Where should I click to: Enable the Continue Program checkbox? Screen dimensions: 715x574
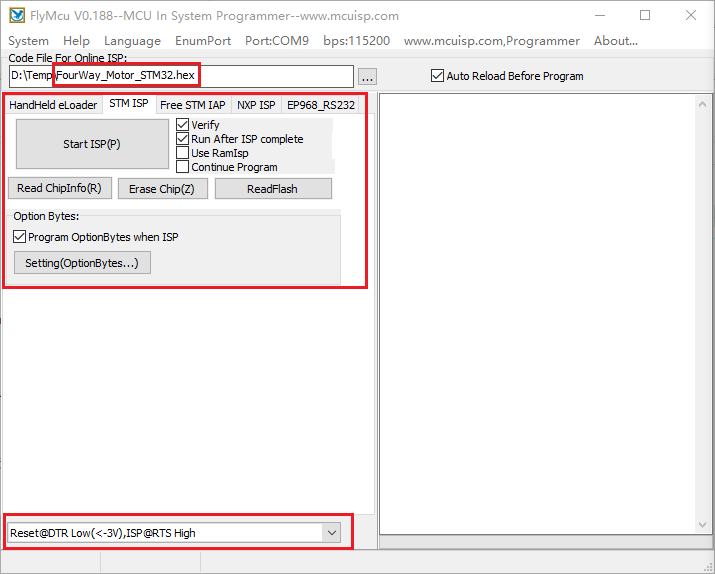[182, 167]
